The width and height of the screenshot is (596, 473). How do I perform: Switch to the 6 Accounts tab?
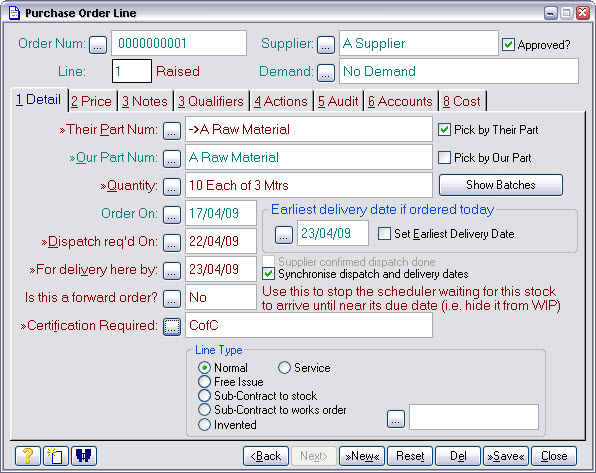(400, 102)
